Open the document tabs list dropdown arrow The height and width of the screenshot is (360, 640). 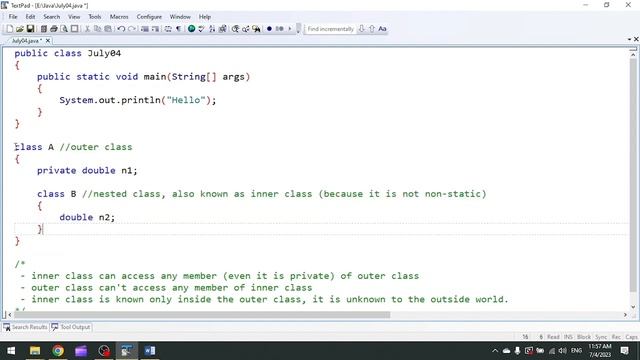(629, 39)
